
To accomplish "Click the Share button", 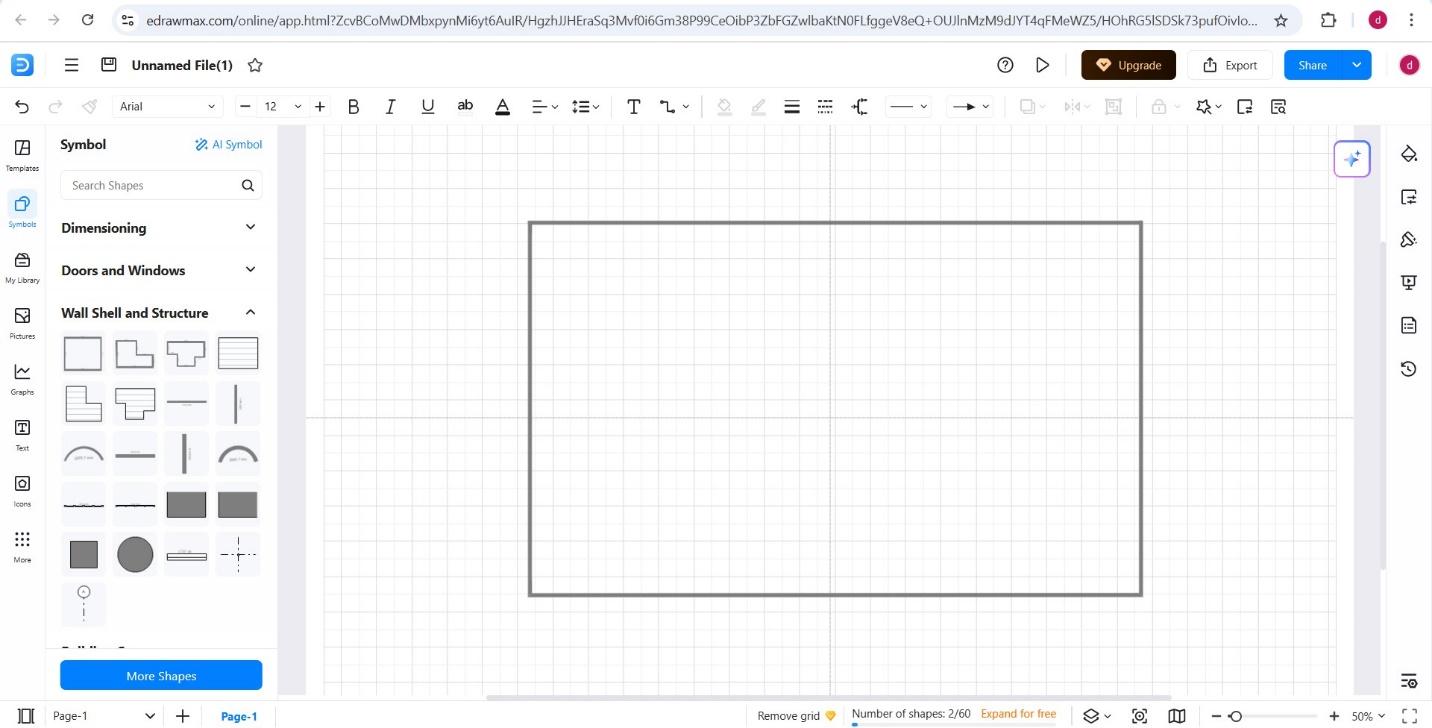I will [1312, 65].
